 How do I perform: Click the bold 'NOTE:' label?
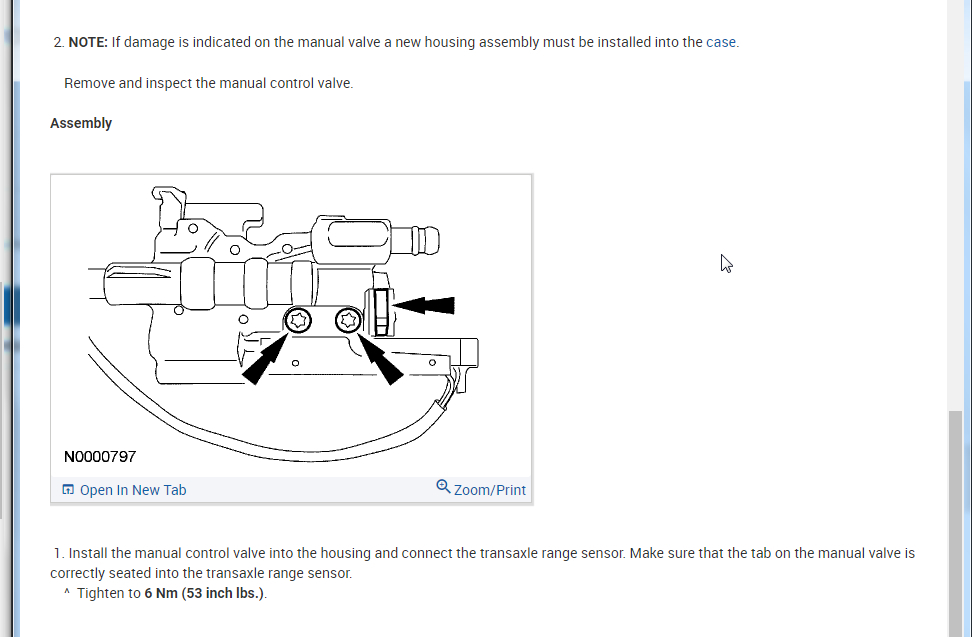coord(88,42)
